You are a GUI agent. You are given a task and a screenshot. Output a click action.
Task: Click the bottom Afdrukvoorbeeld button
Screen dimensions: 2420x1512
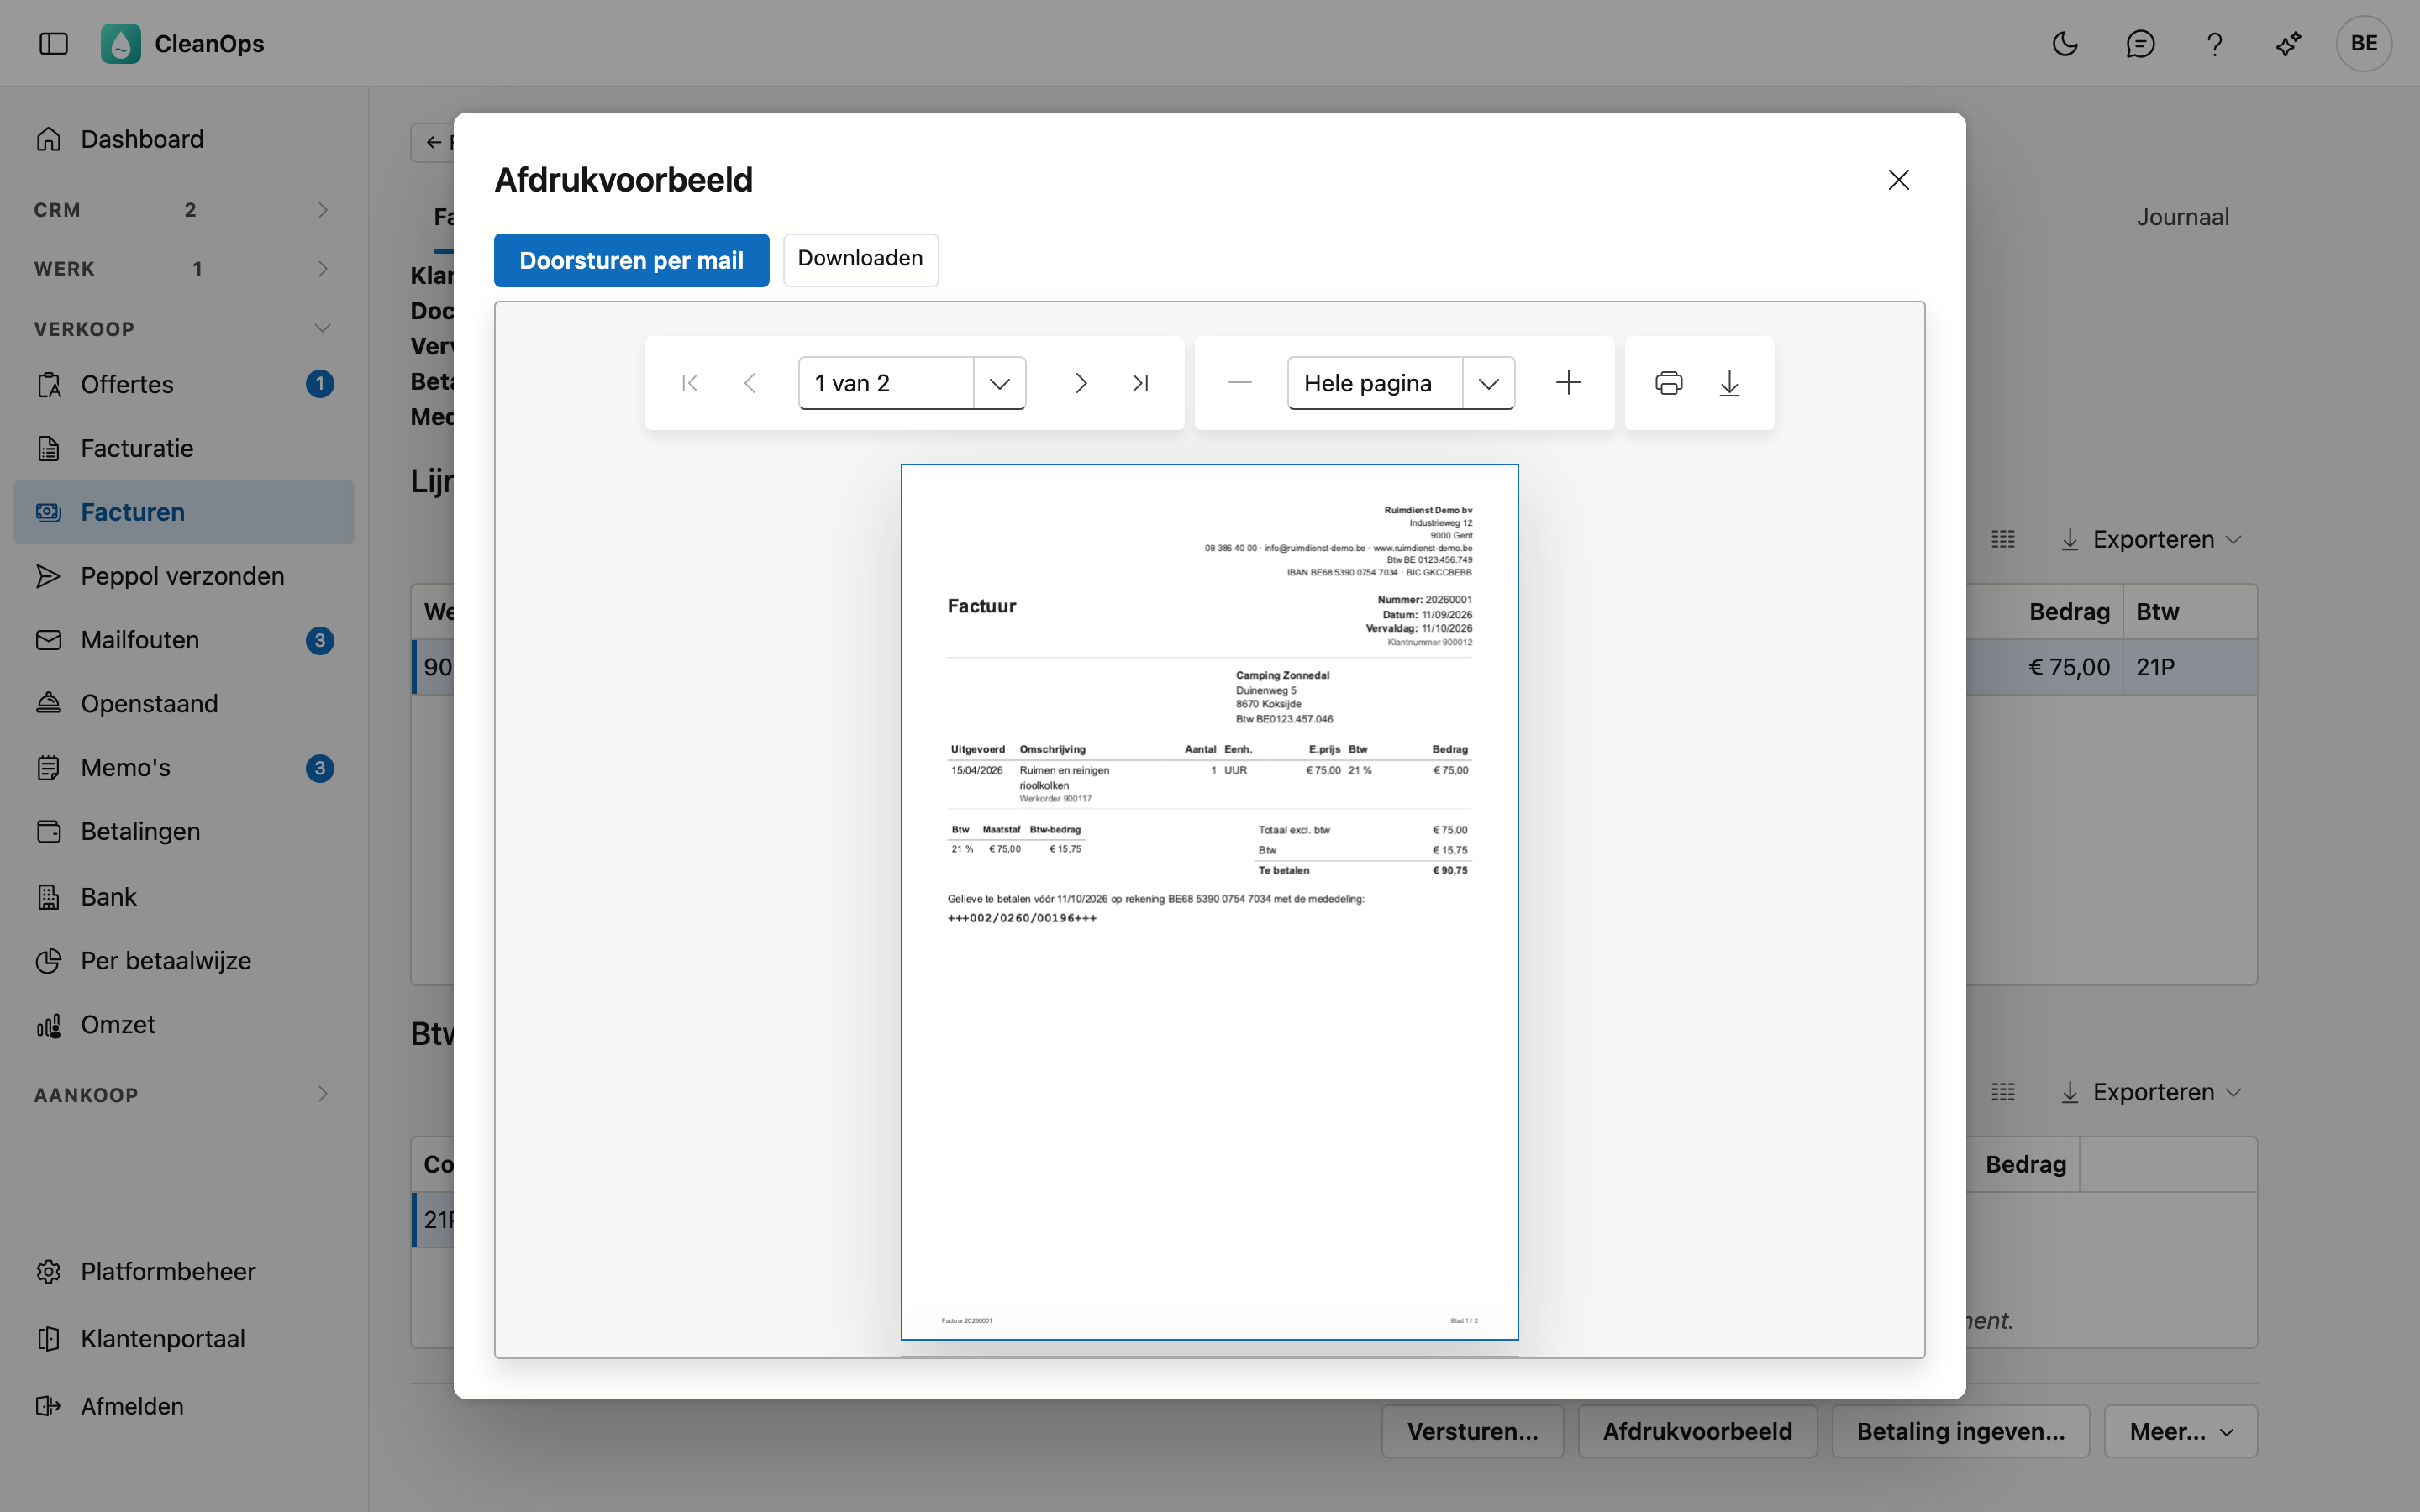coord(1697,1431)
